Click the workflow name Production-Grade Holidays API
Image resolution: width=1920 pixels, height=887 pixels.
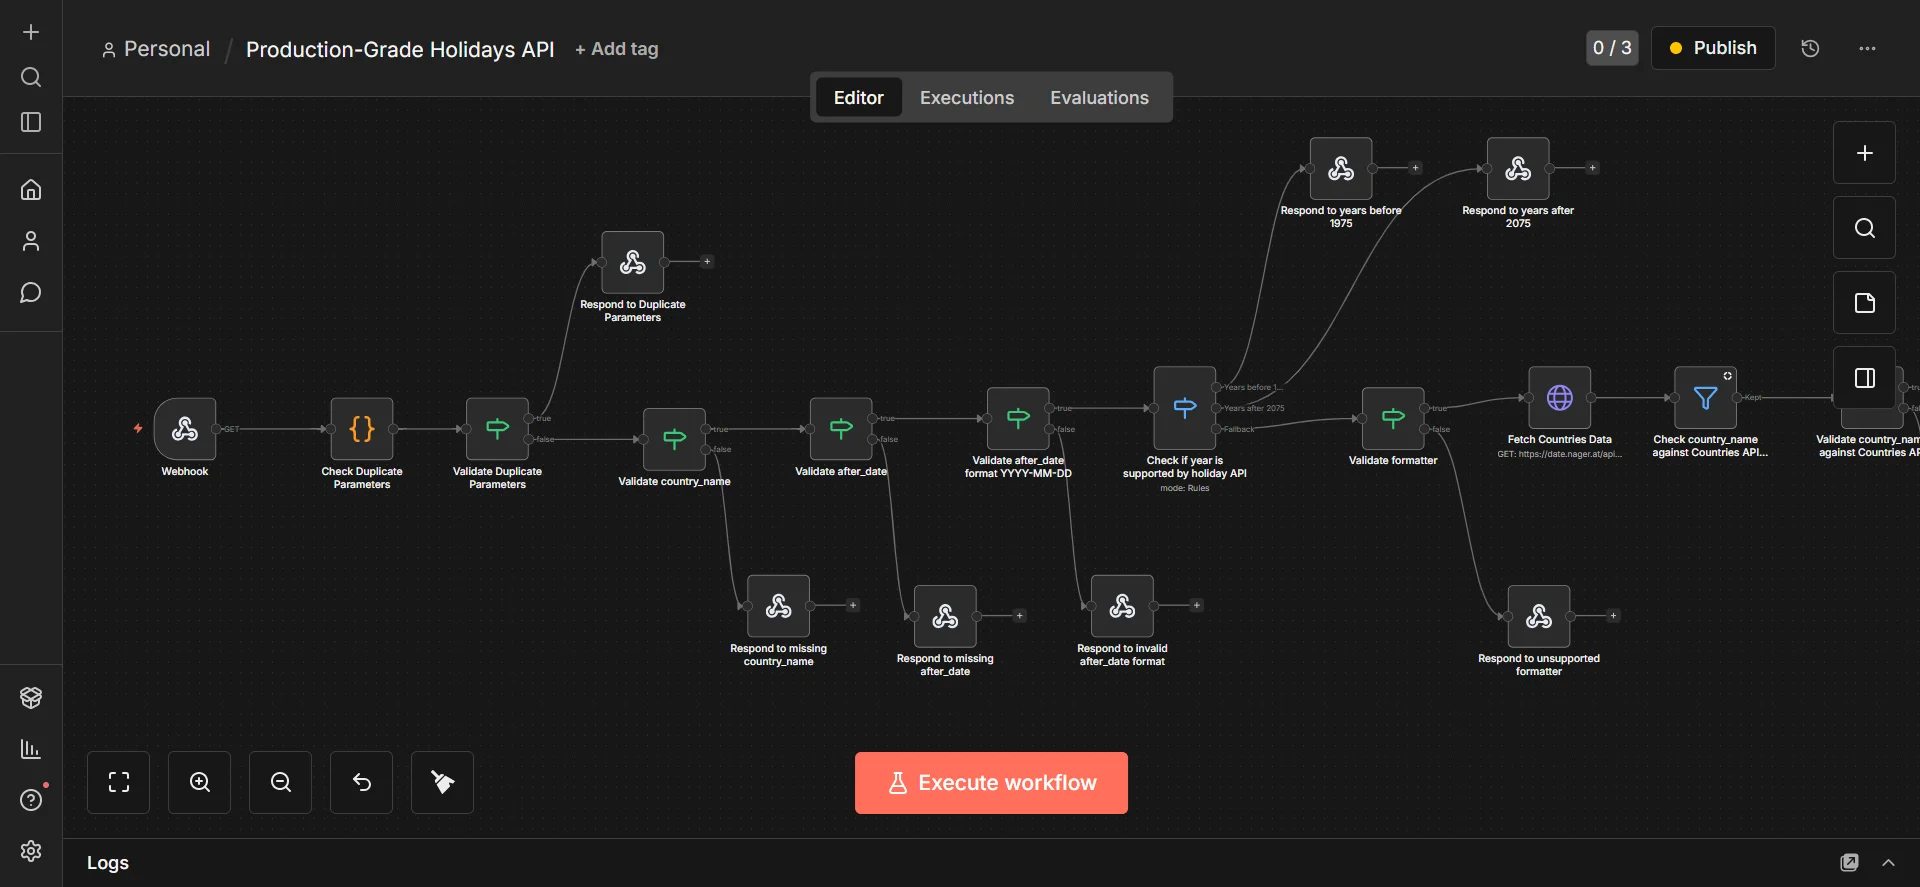click(400, 49)
